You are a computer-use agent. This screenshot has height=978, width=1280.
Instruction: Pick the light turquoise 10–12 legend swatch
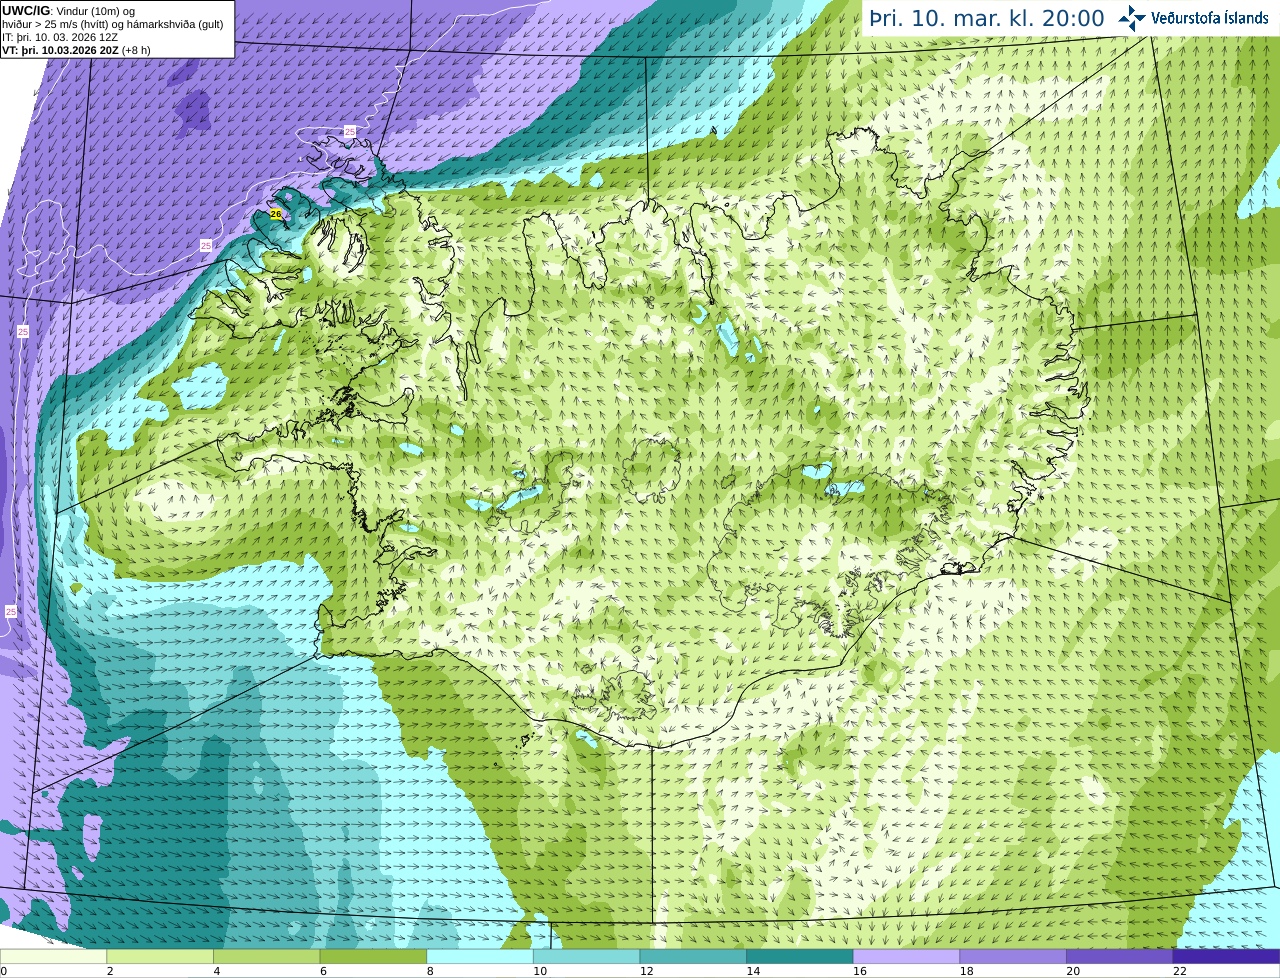tap(586, 956)
